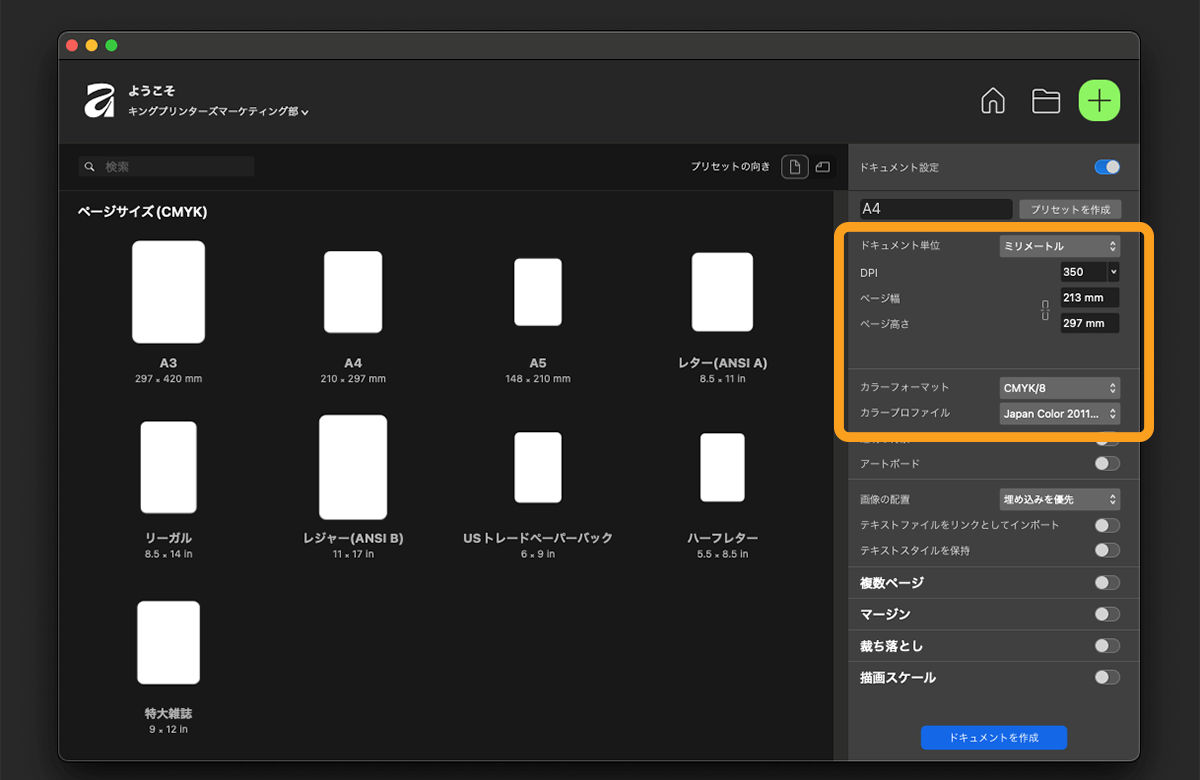Click the Home icon in header
The width and height of the screenshot is (1200, 780).
pyautogui.click(x=992, y=101)
